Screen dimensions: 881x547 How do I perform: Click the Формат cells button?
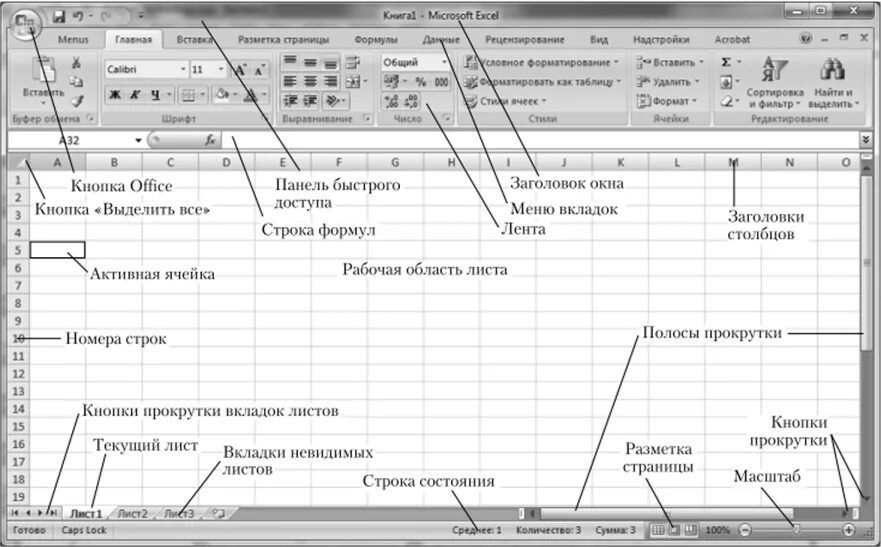pyautogui.click(x=666, y=102)
